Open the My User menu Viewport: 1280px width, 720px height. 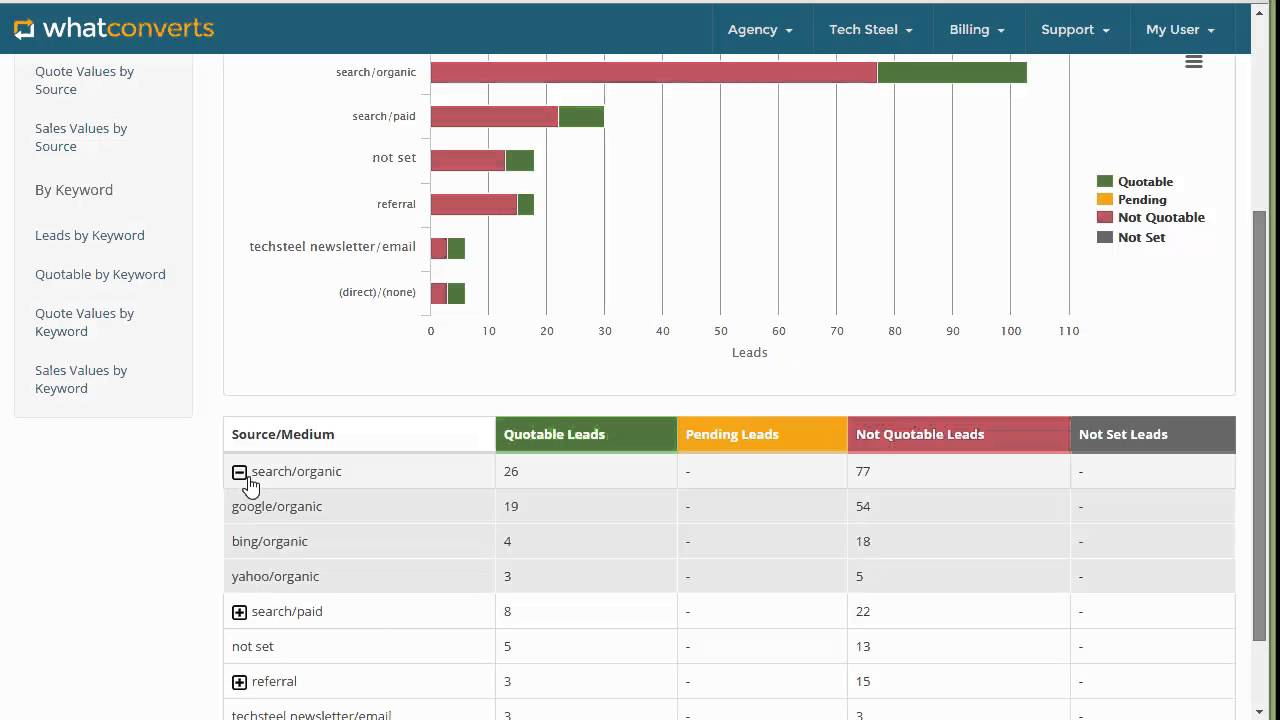[x=1180, y=30]
